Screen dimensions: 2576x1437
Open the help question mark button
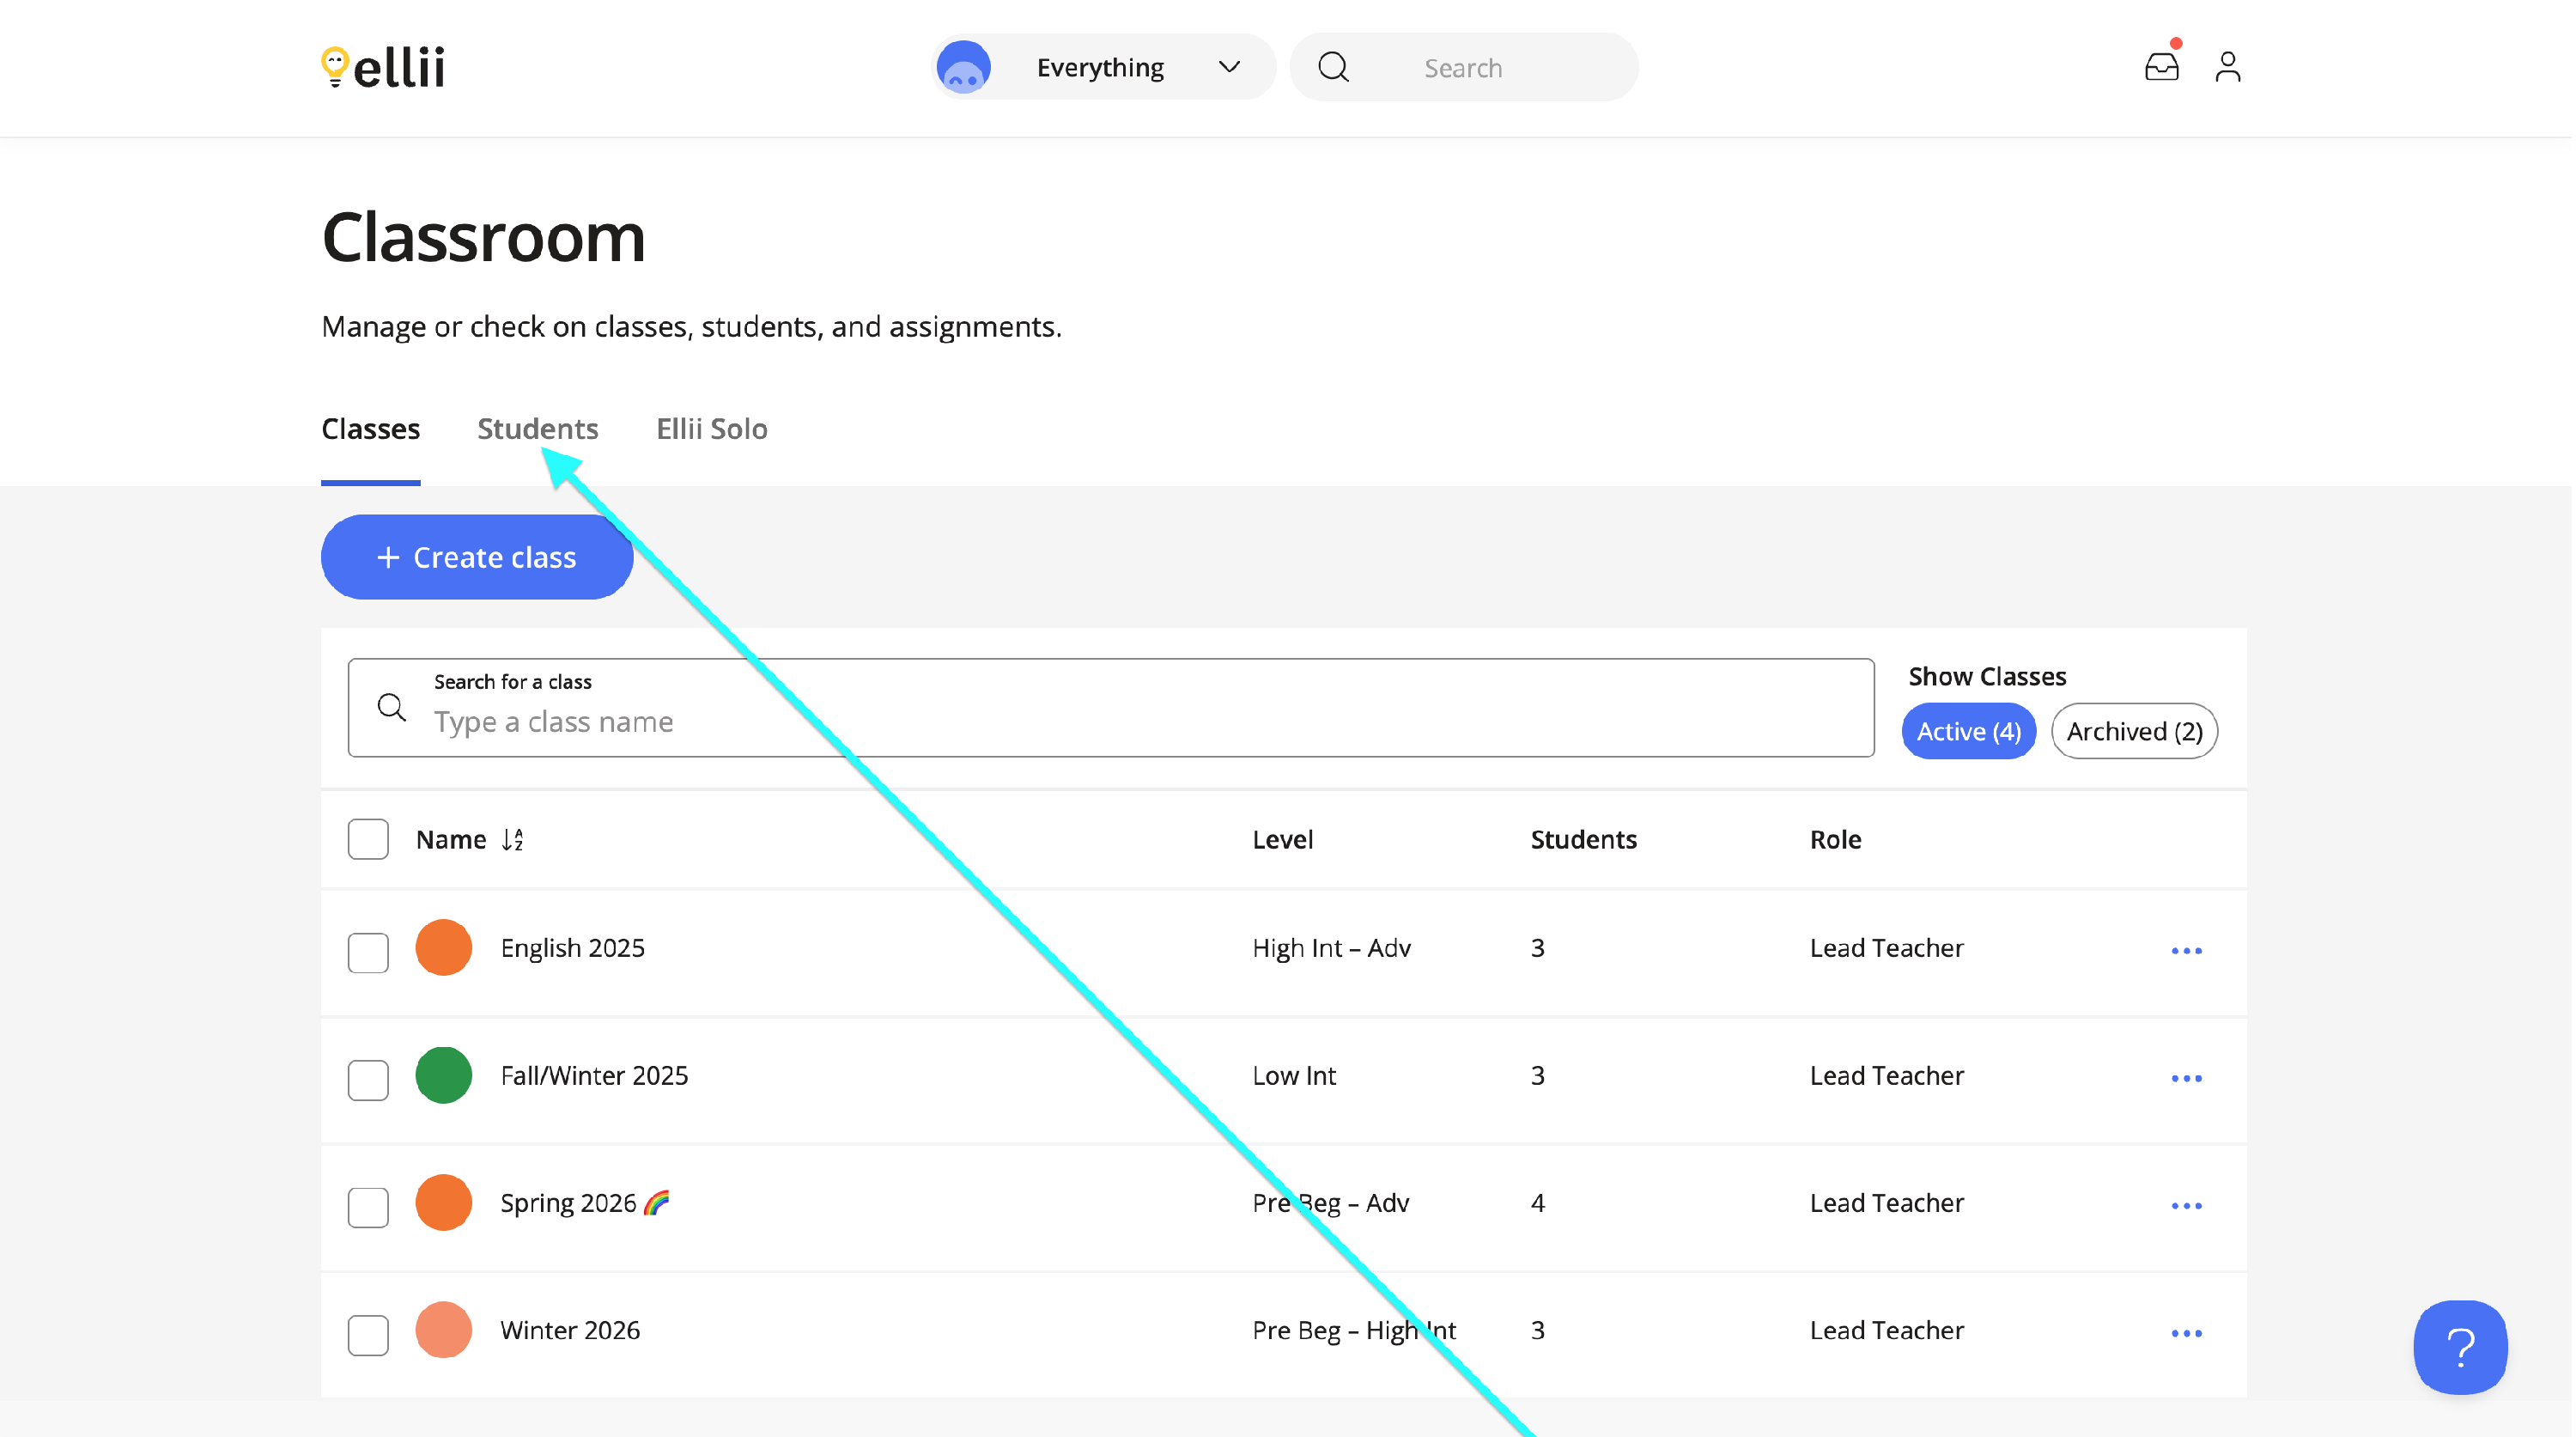click(x=2459, y=1346)
